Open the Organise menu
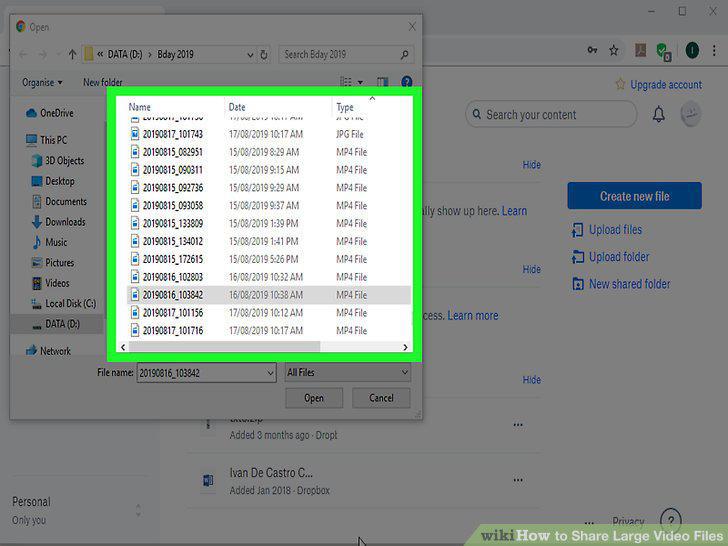 coord(42,83)
